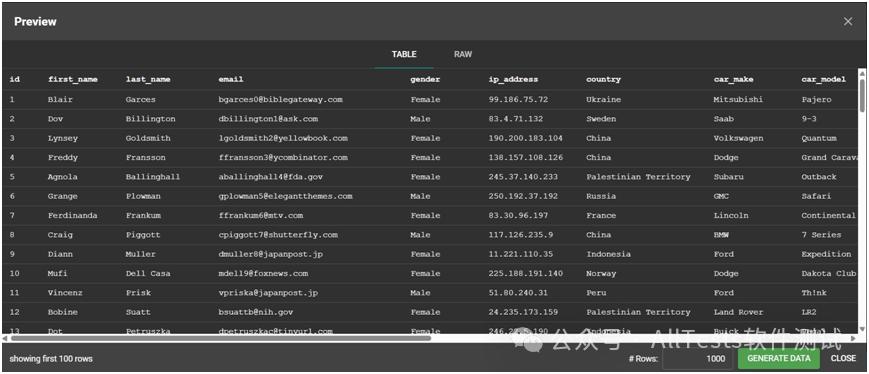Click the first name Agnola

[63, 177]
